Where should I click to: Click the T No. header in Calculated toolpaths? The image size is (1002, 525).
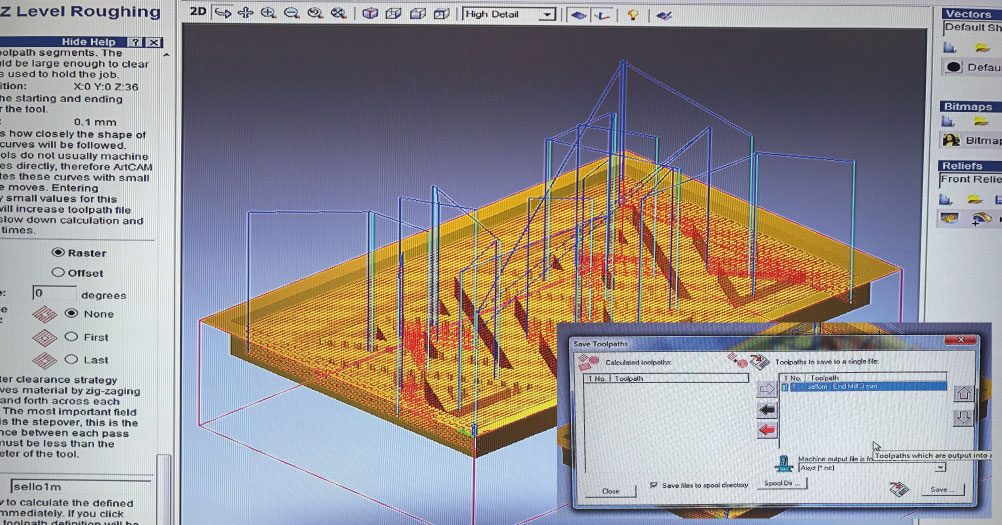[x=597, y=379]
